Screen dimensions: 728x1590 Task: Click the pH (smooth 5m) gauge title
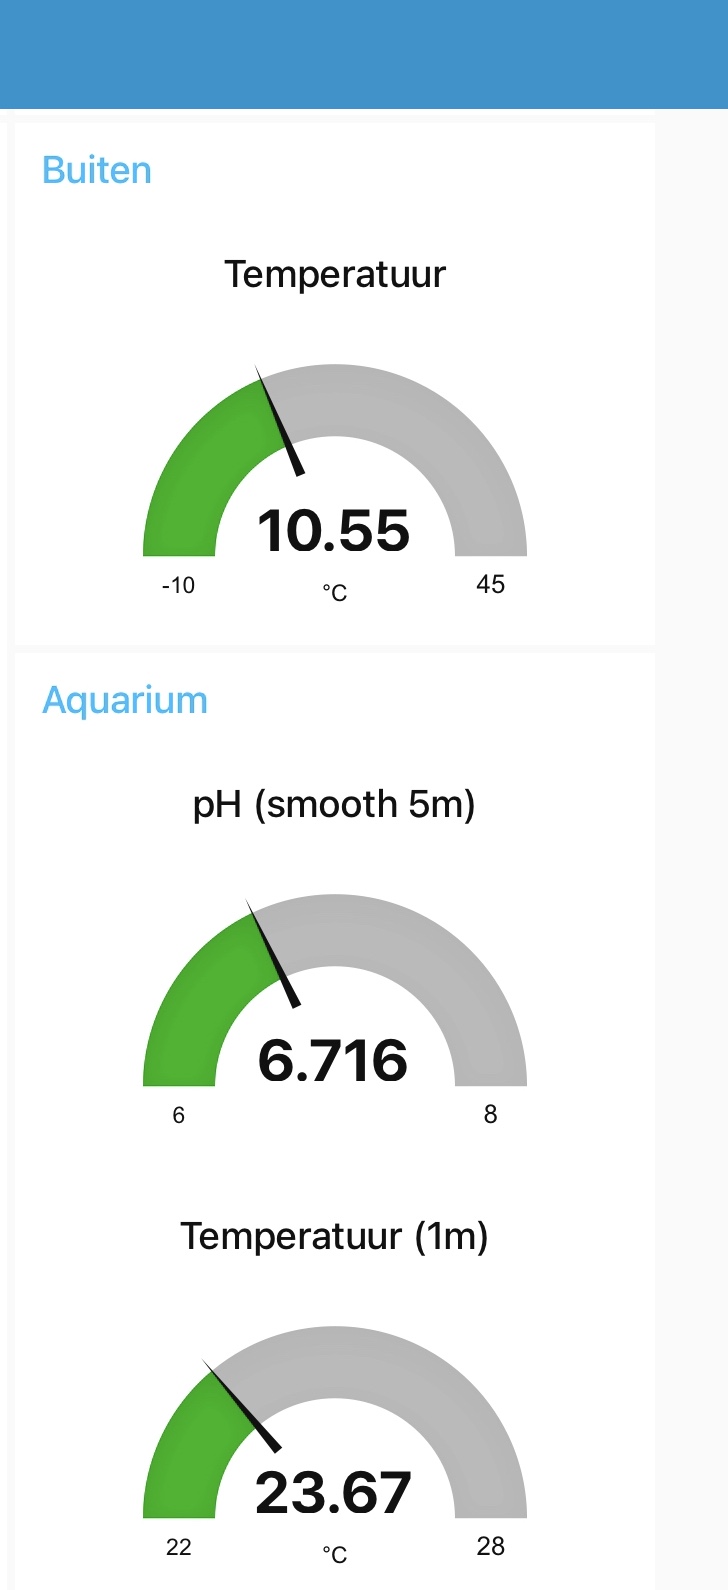pos(334,804)
